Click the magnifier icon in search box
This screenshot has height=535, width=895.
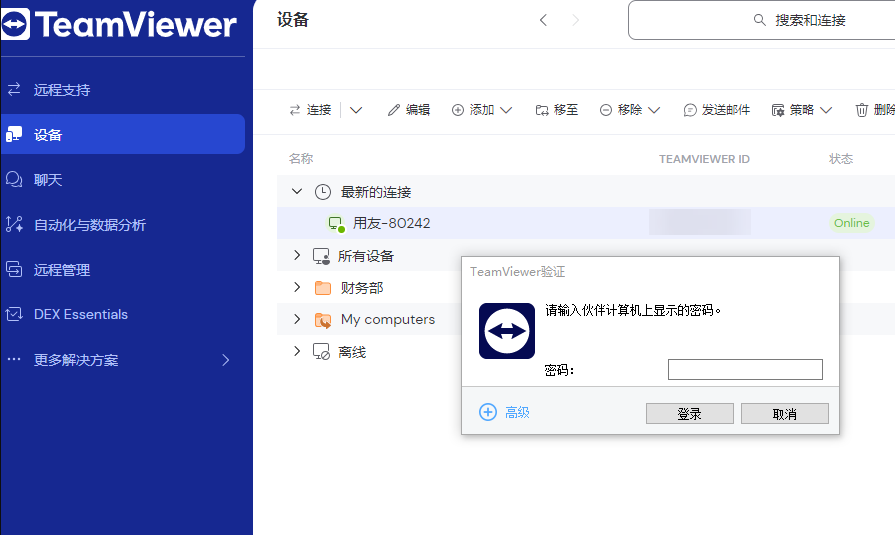tap(759, 20)
